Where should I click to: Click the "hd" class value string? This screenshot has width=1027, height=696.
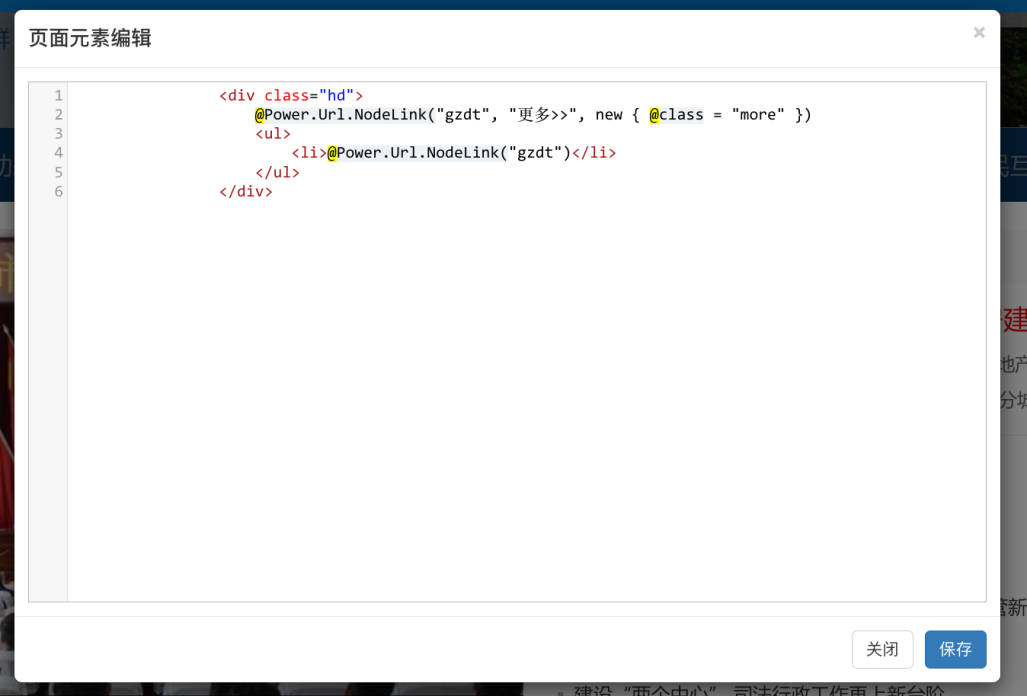pos(336,96)
